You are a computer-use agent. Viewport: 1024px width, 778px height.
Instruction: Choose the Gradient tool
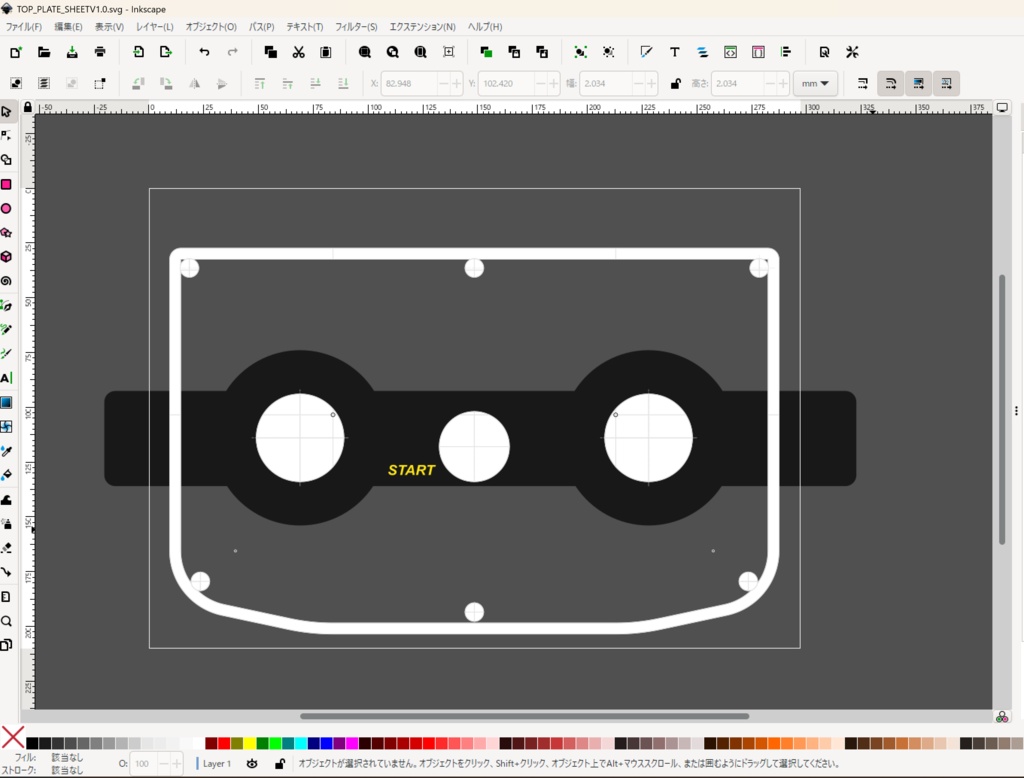(x=6, y=403)
